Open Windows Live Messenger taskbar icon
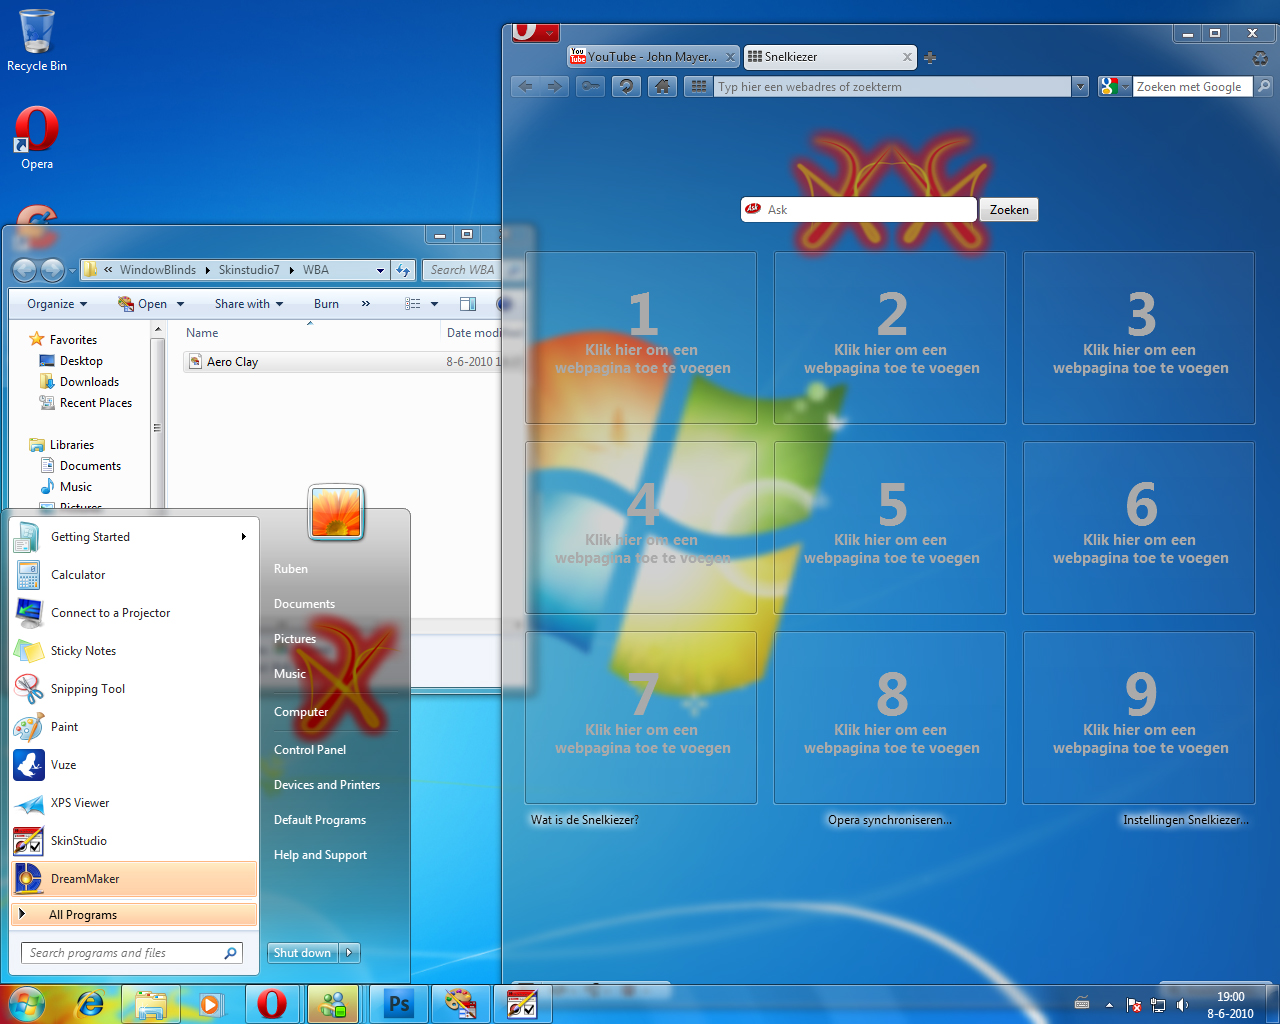 click(333, 1004)
